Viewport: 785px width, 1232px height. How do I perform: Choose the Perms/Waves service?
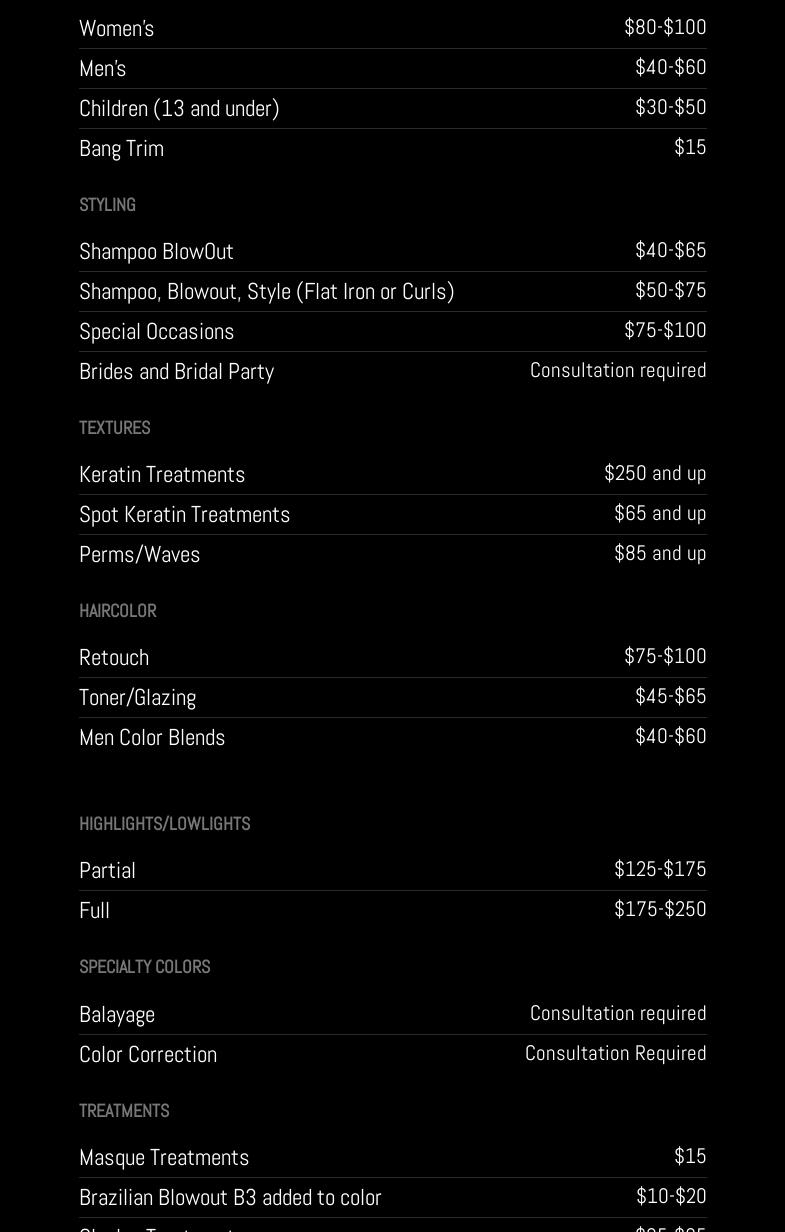[139, 554]
